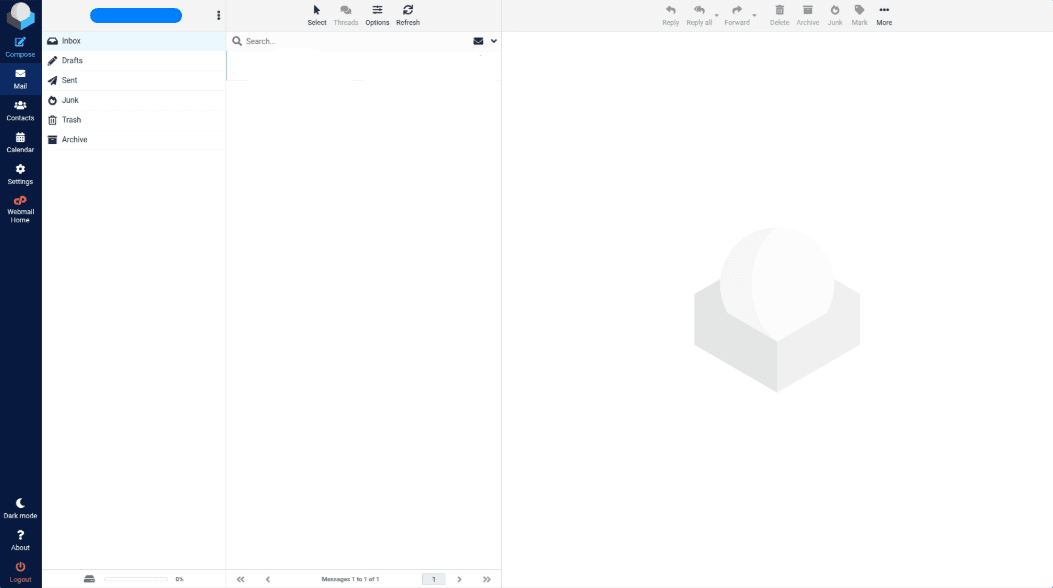
Task: Click the Select cursor tool
Action: 317,15
